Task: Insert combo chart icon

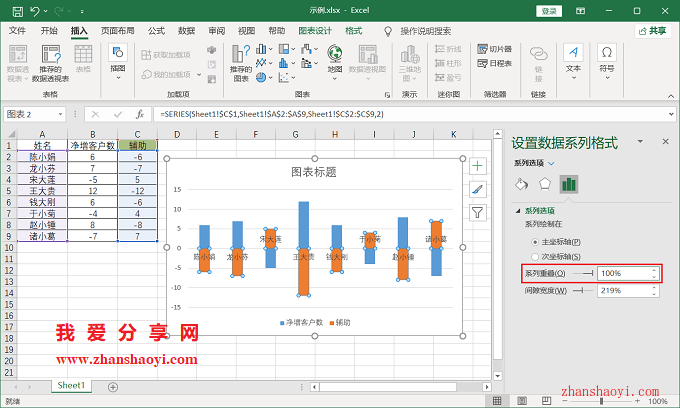Action: (309, 63)
